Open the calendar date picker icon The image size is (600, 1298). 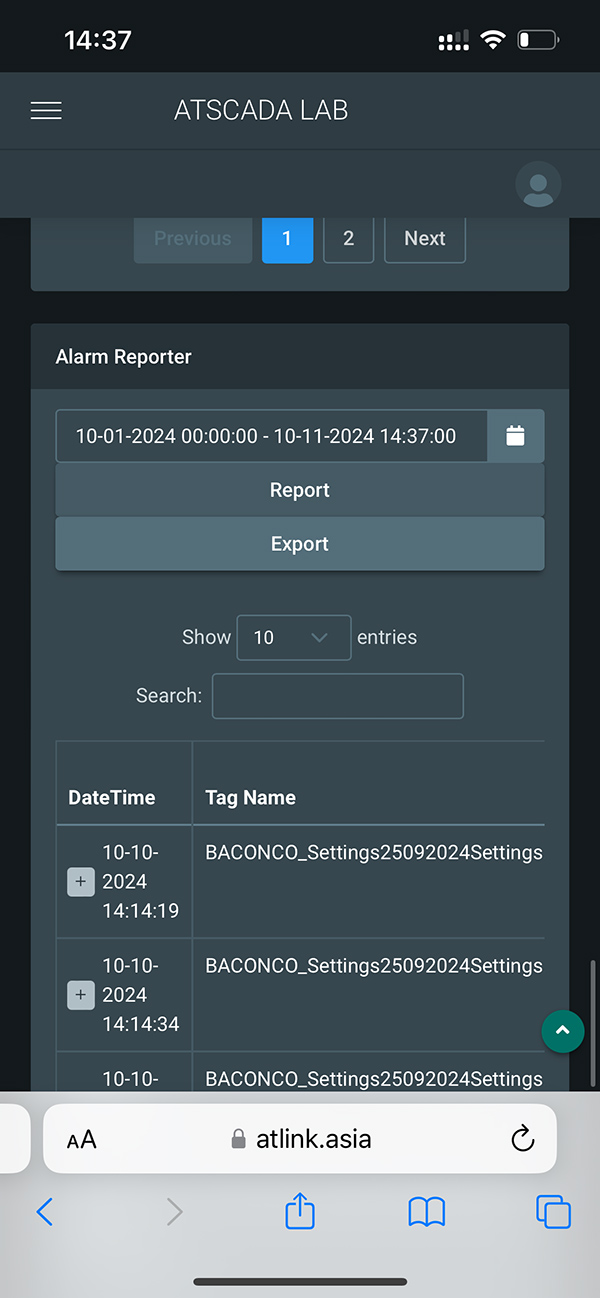tap(515, 436)
